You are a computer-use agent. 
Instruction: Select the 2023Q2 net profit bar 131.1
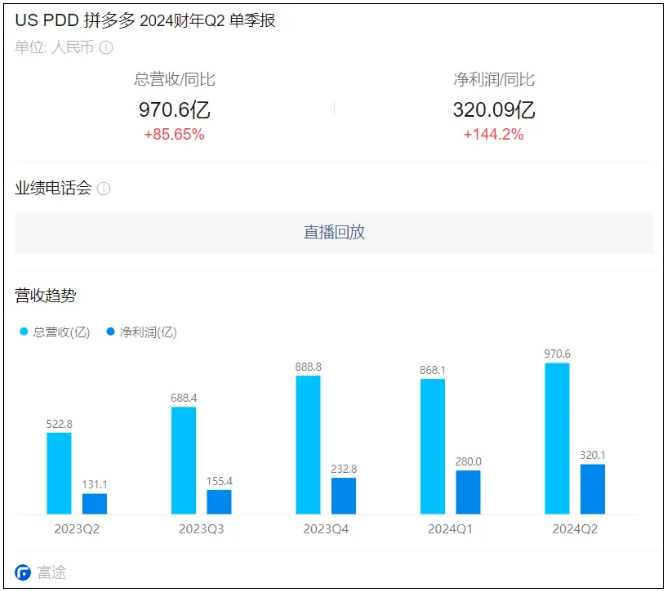tap(94, 504)
